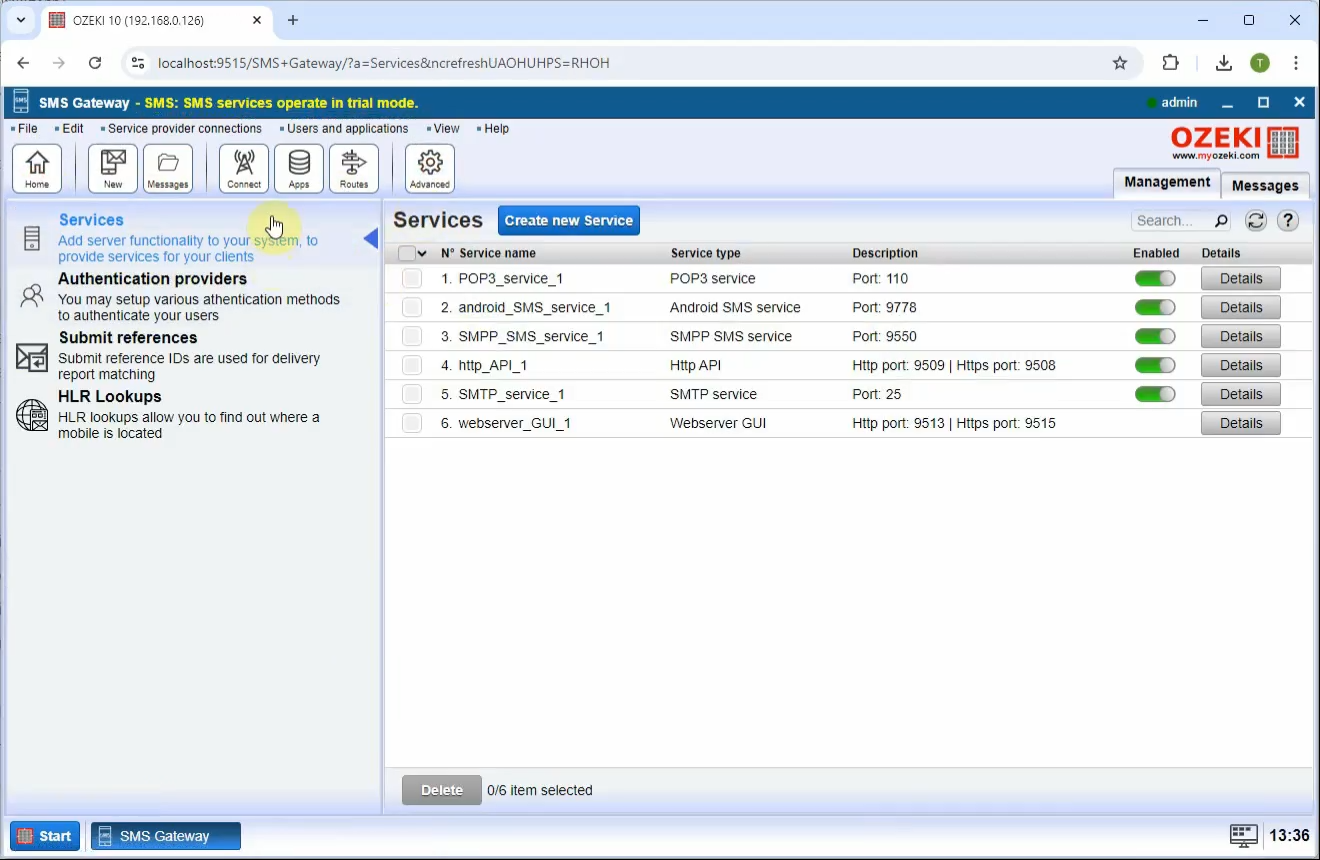Image resolution: width=1320 pixels, height=860 pixels.
Task: Toggle off the SMTP_service_1 service switch
Action: click(x=1155, y=395)
